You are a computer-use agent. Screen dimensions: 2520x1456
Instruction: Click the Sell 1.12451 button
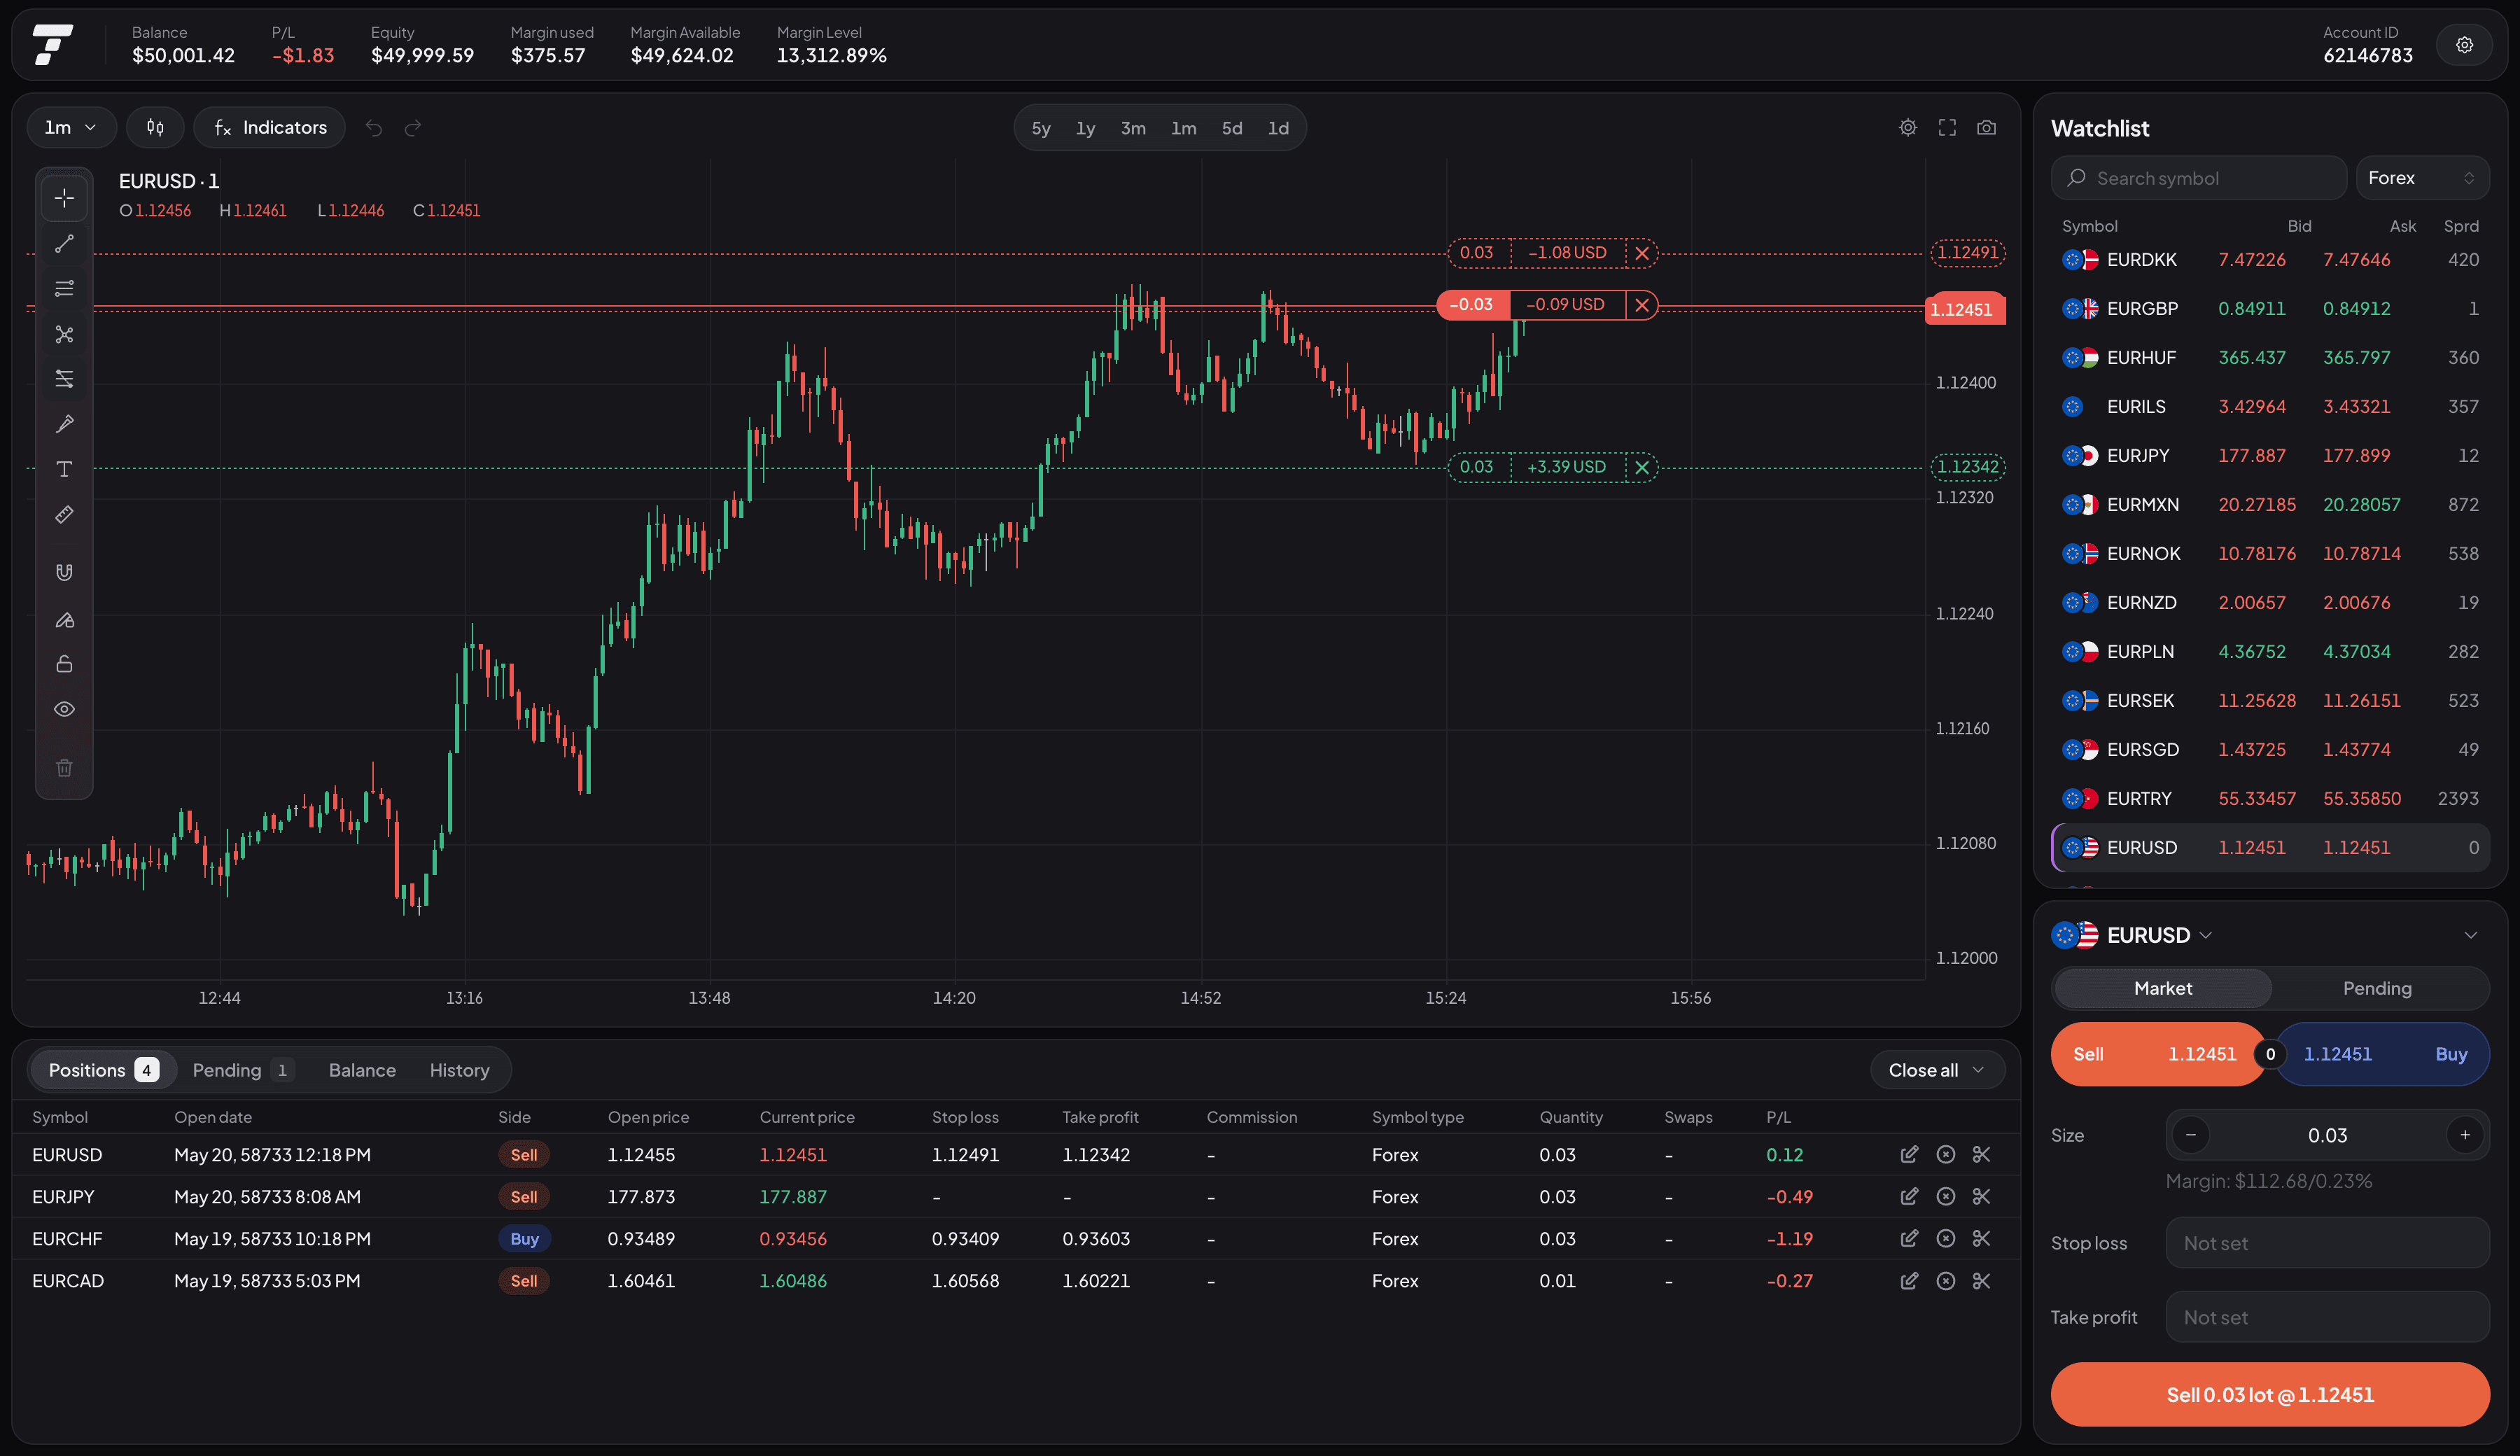coord(2157,1054)
